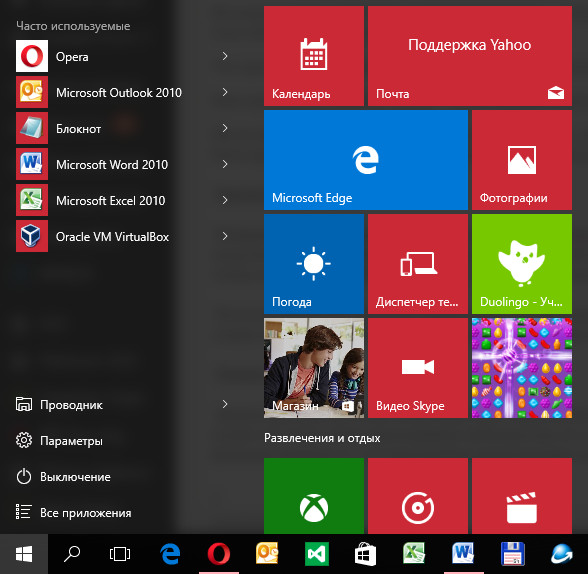Open the taskbar search magnifier

pyautogui.click(x=72, y=554)
